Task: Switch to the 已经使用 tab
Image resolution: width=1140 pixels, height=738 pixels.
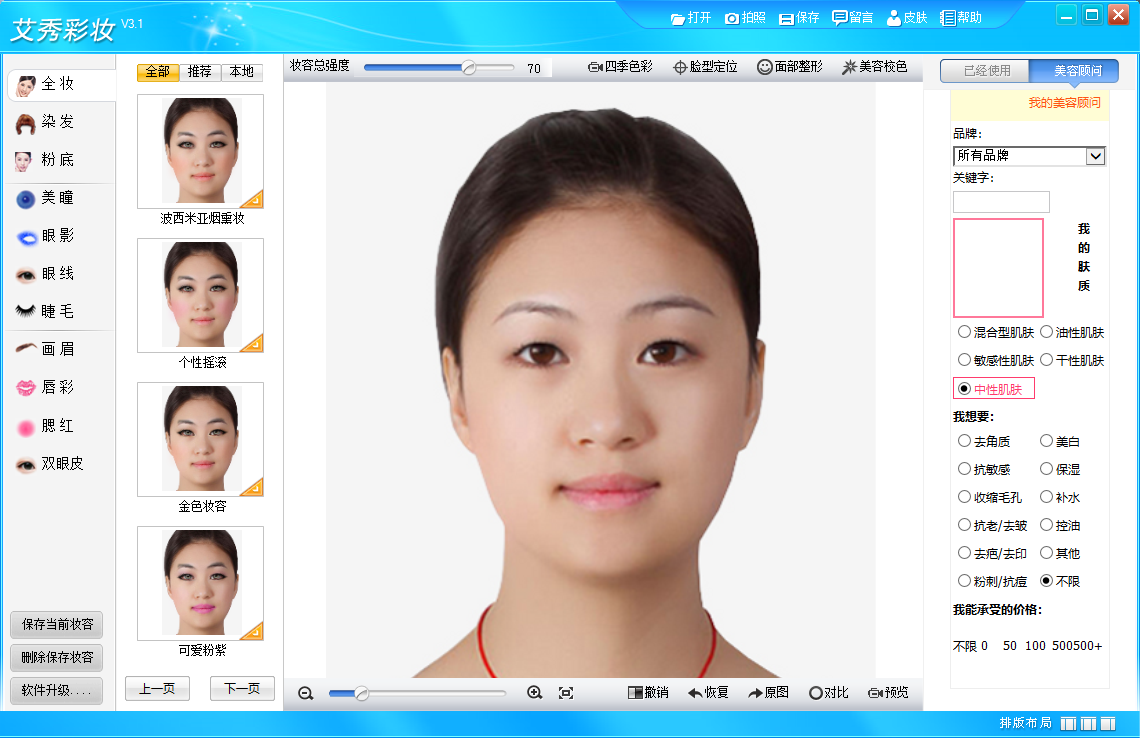Action: coord(986,71)
